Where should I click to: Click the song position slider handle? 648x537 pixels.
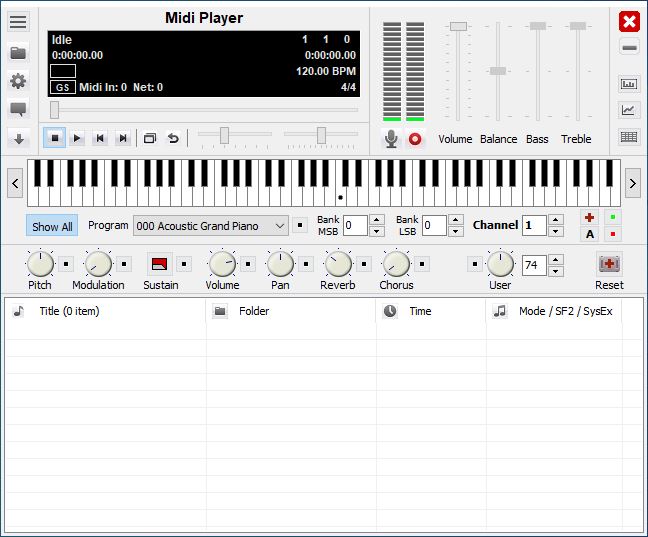point(55,110)
